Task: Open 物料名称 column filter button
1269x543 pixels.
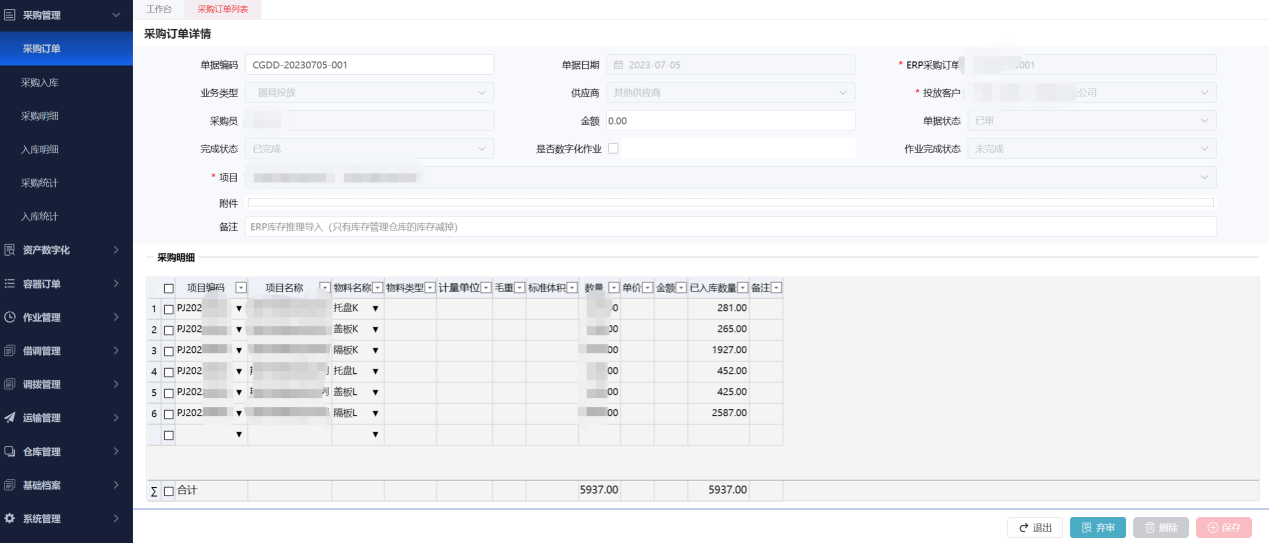Action: click(378, 288)
